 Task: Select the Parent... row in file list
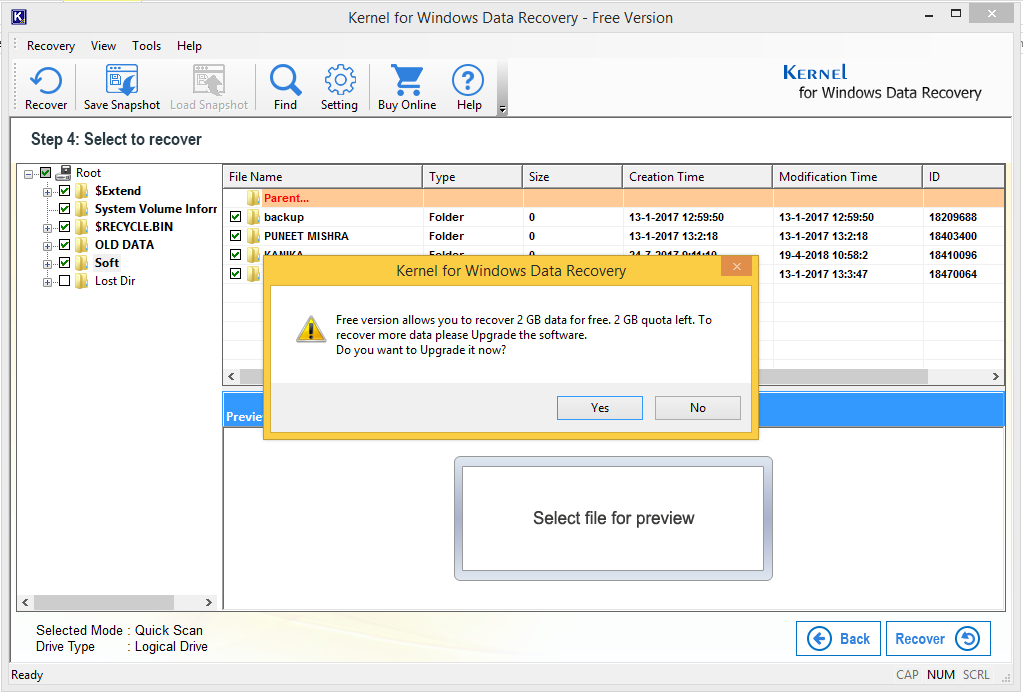pyautogui.click(x=613, y=198)
